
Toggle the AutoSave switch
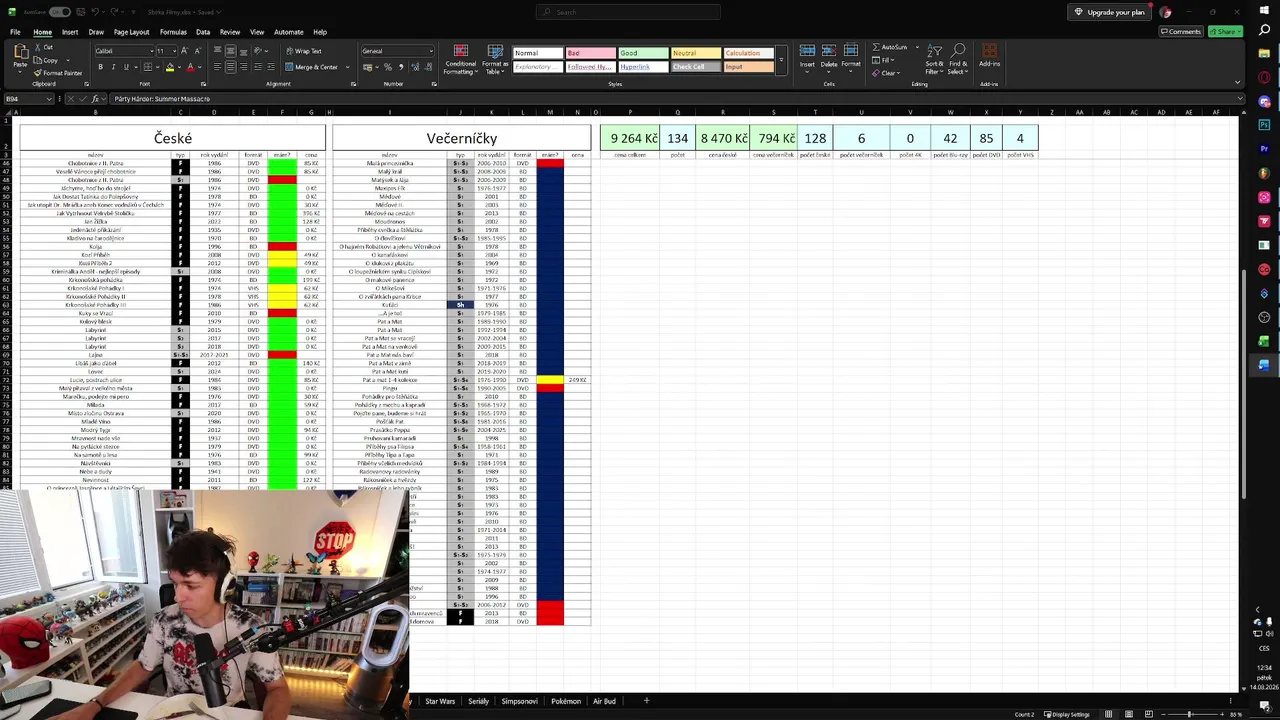click(x=60, y=12)
